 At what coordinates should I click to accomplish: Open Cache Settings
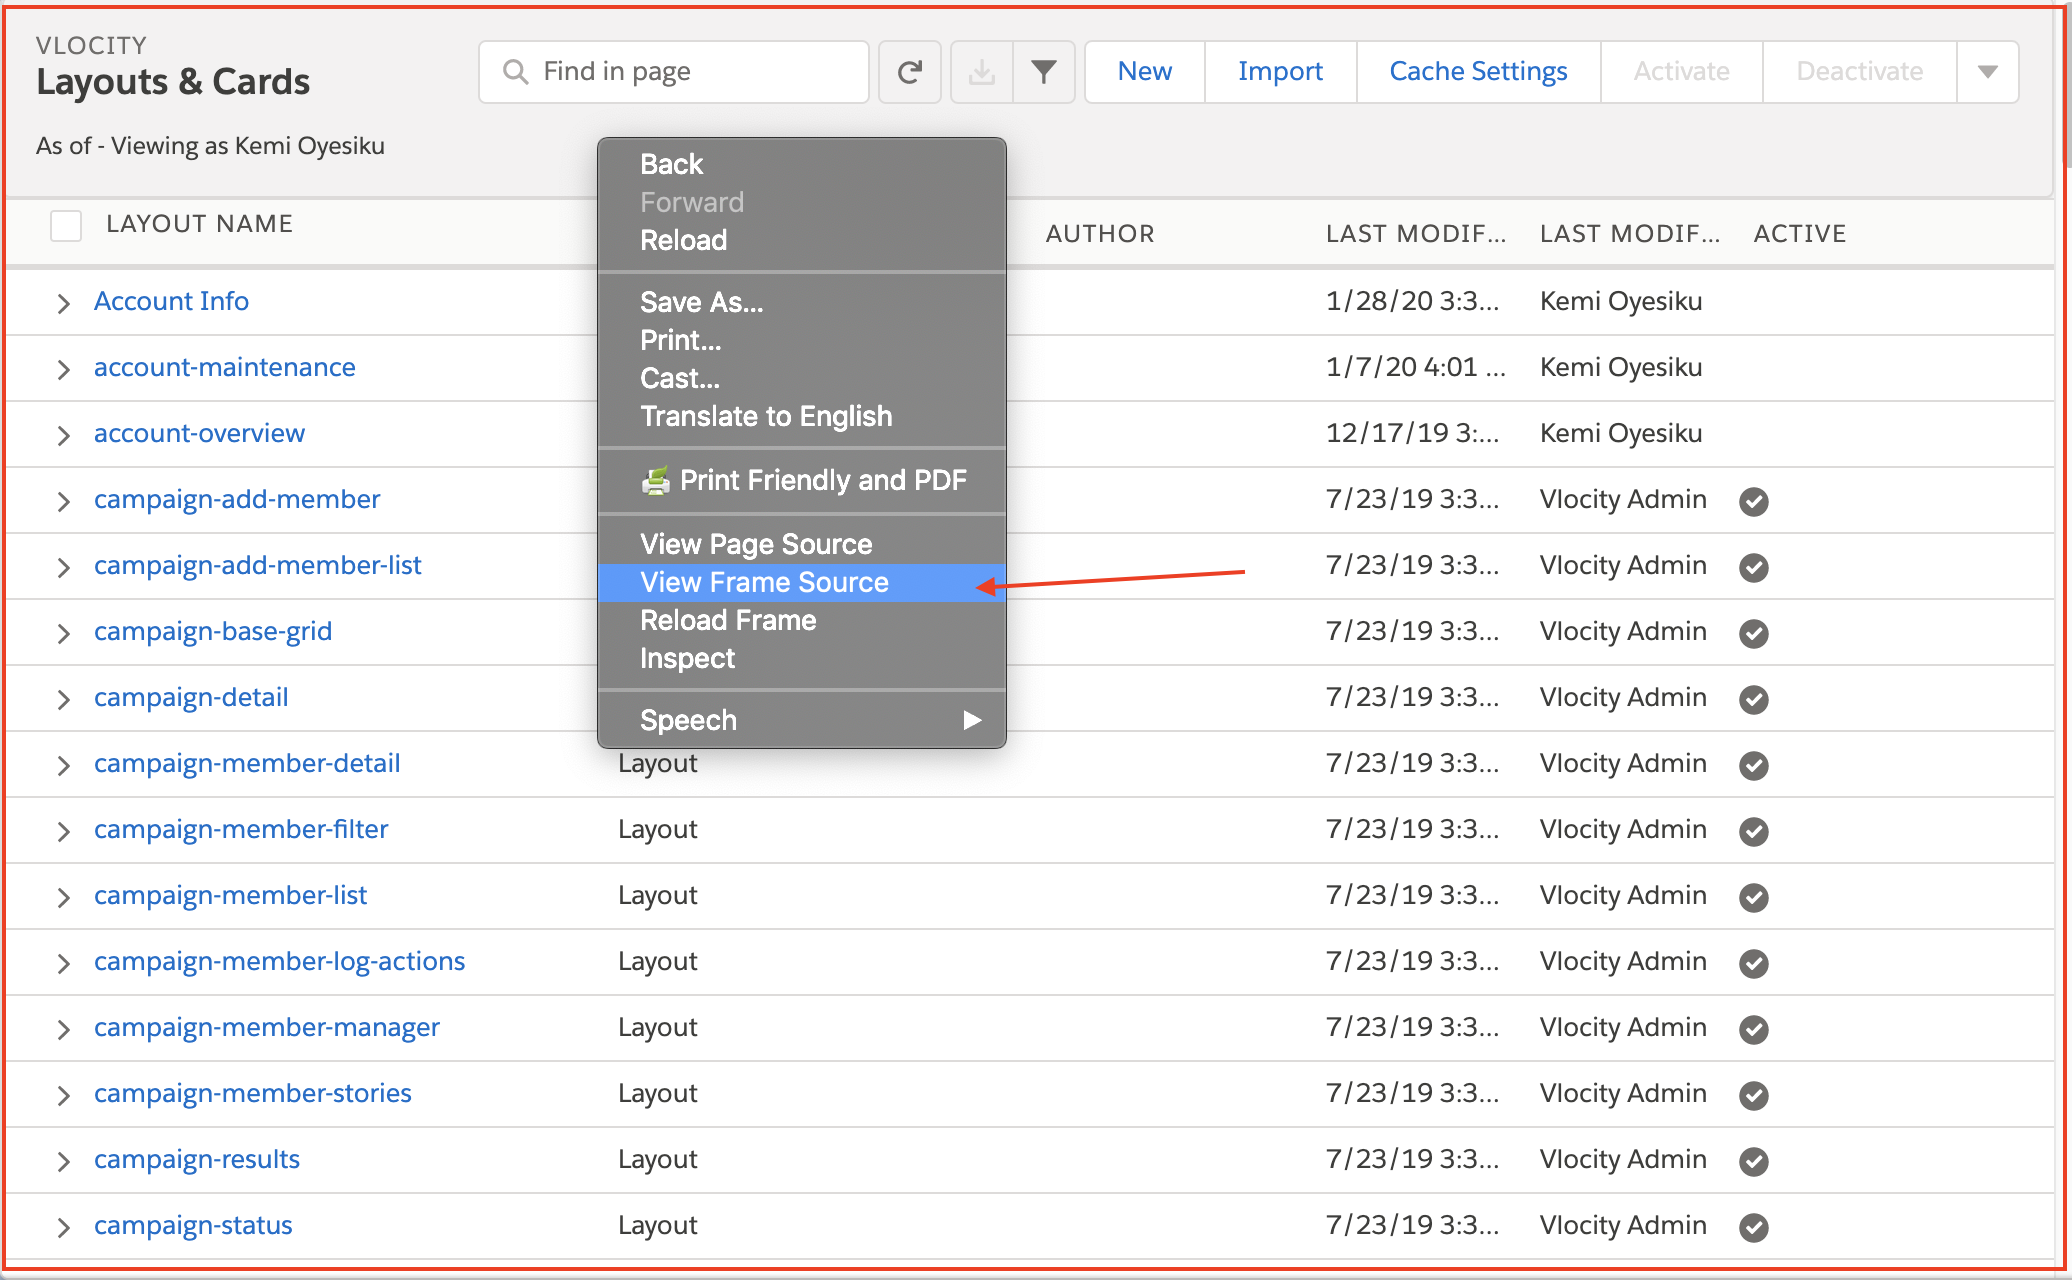click(x=1478, y=72)
